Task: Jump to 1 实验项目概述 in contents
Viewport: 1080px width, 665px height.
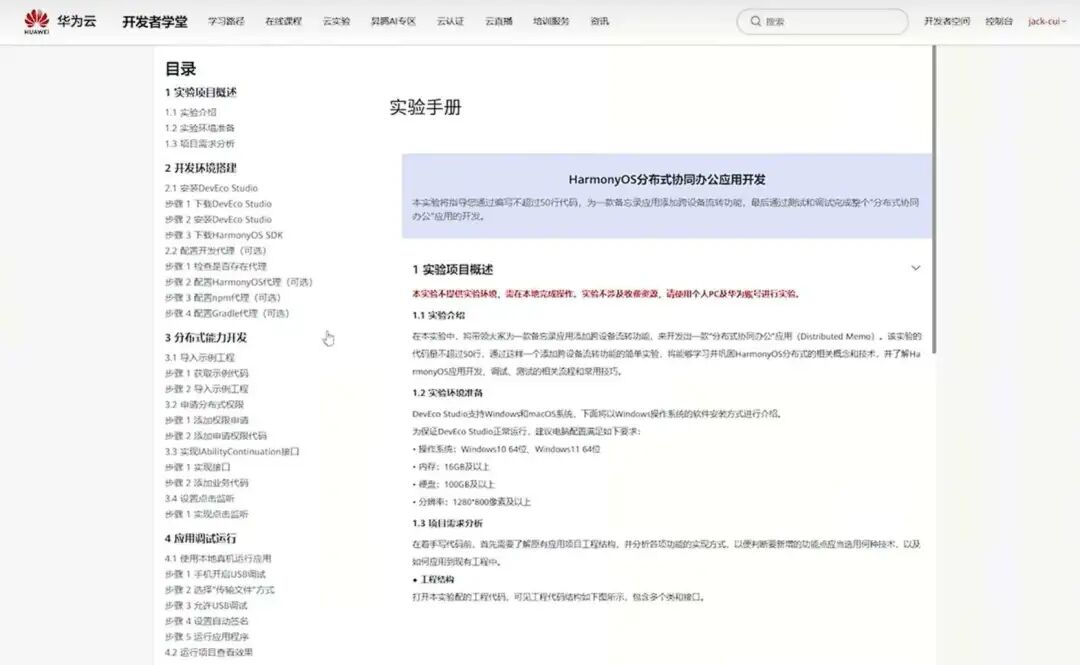Action: tap(200, 92)
